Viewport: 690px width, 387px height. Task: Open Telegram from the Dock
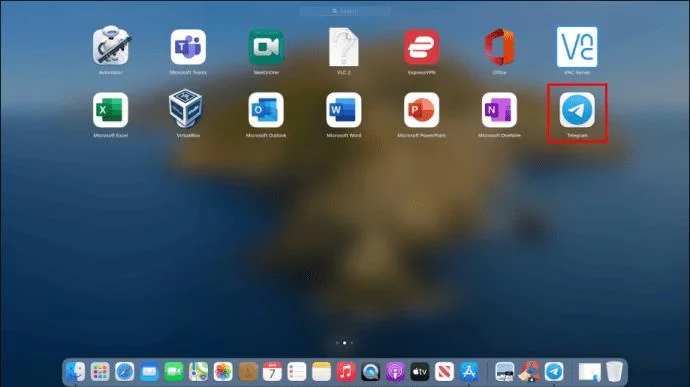[554, 372]
